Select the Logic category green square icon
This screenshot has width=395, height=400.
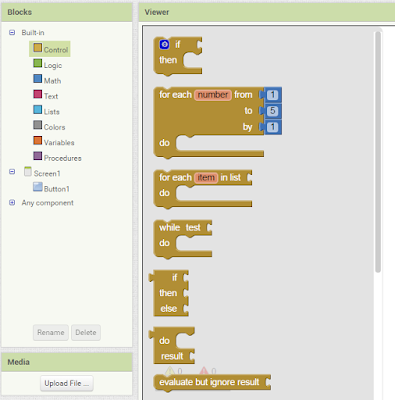(38, 63)
